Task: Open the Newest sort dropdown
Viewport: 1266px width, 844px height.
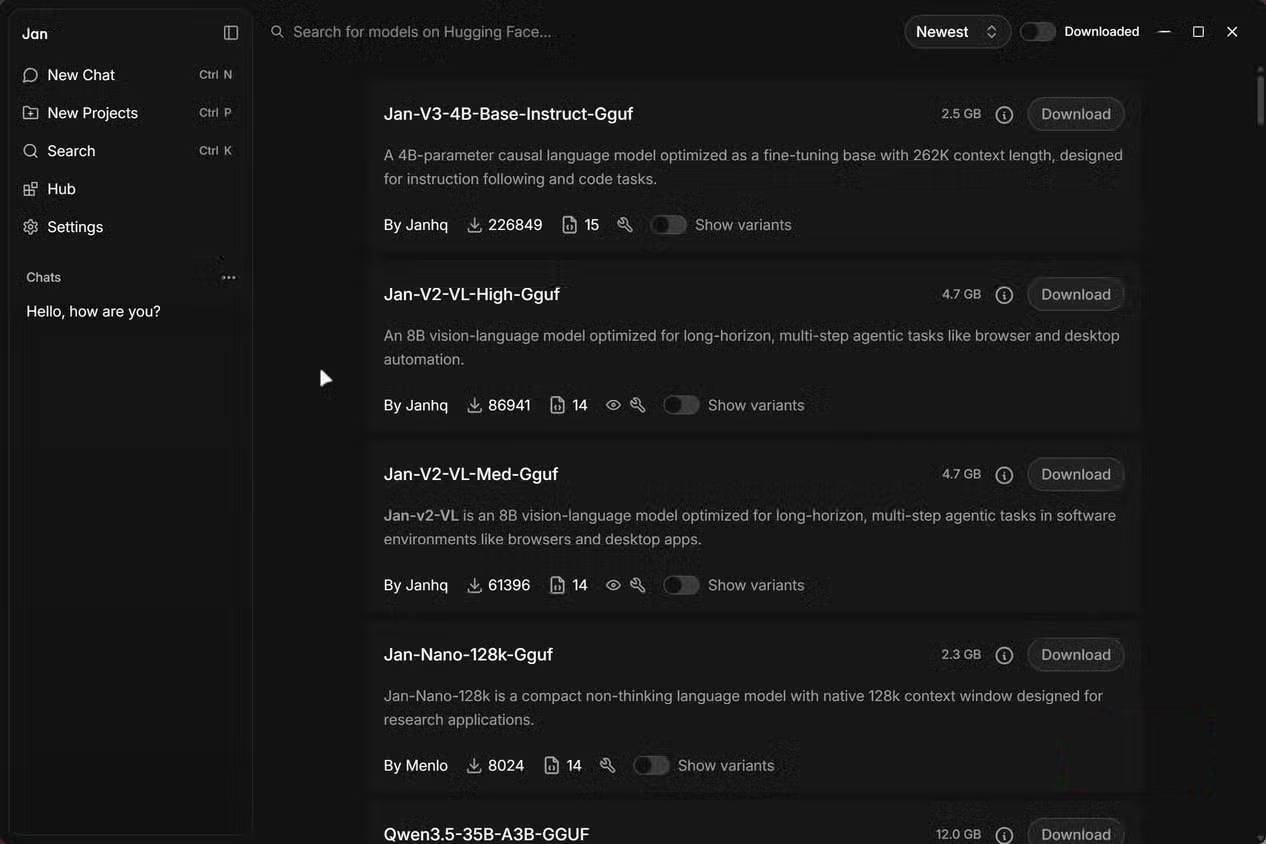Action: click(x=957, y=32)
